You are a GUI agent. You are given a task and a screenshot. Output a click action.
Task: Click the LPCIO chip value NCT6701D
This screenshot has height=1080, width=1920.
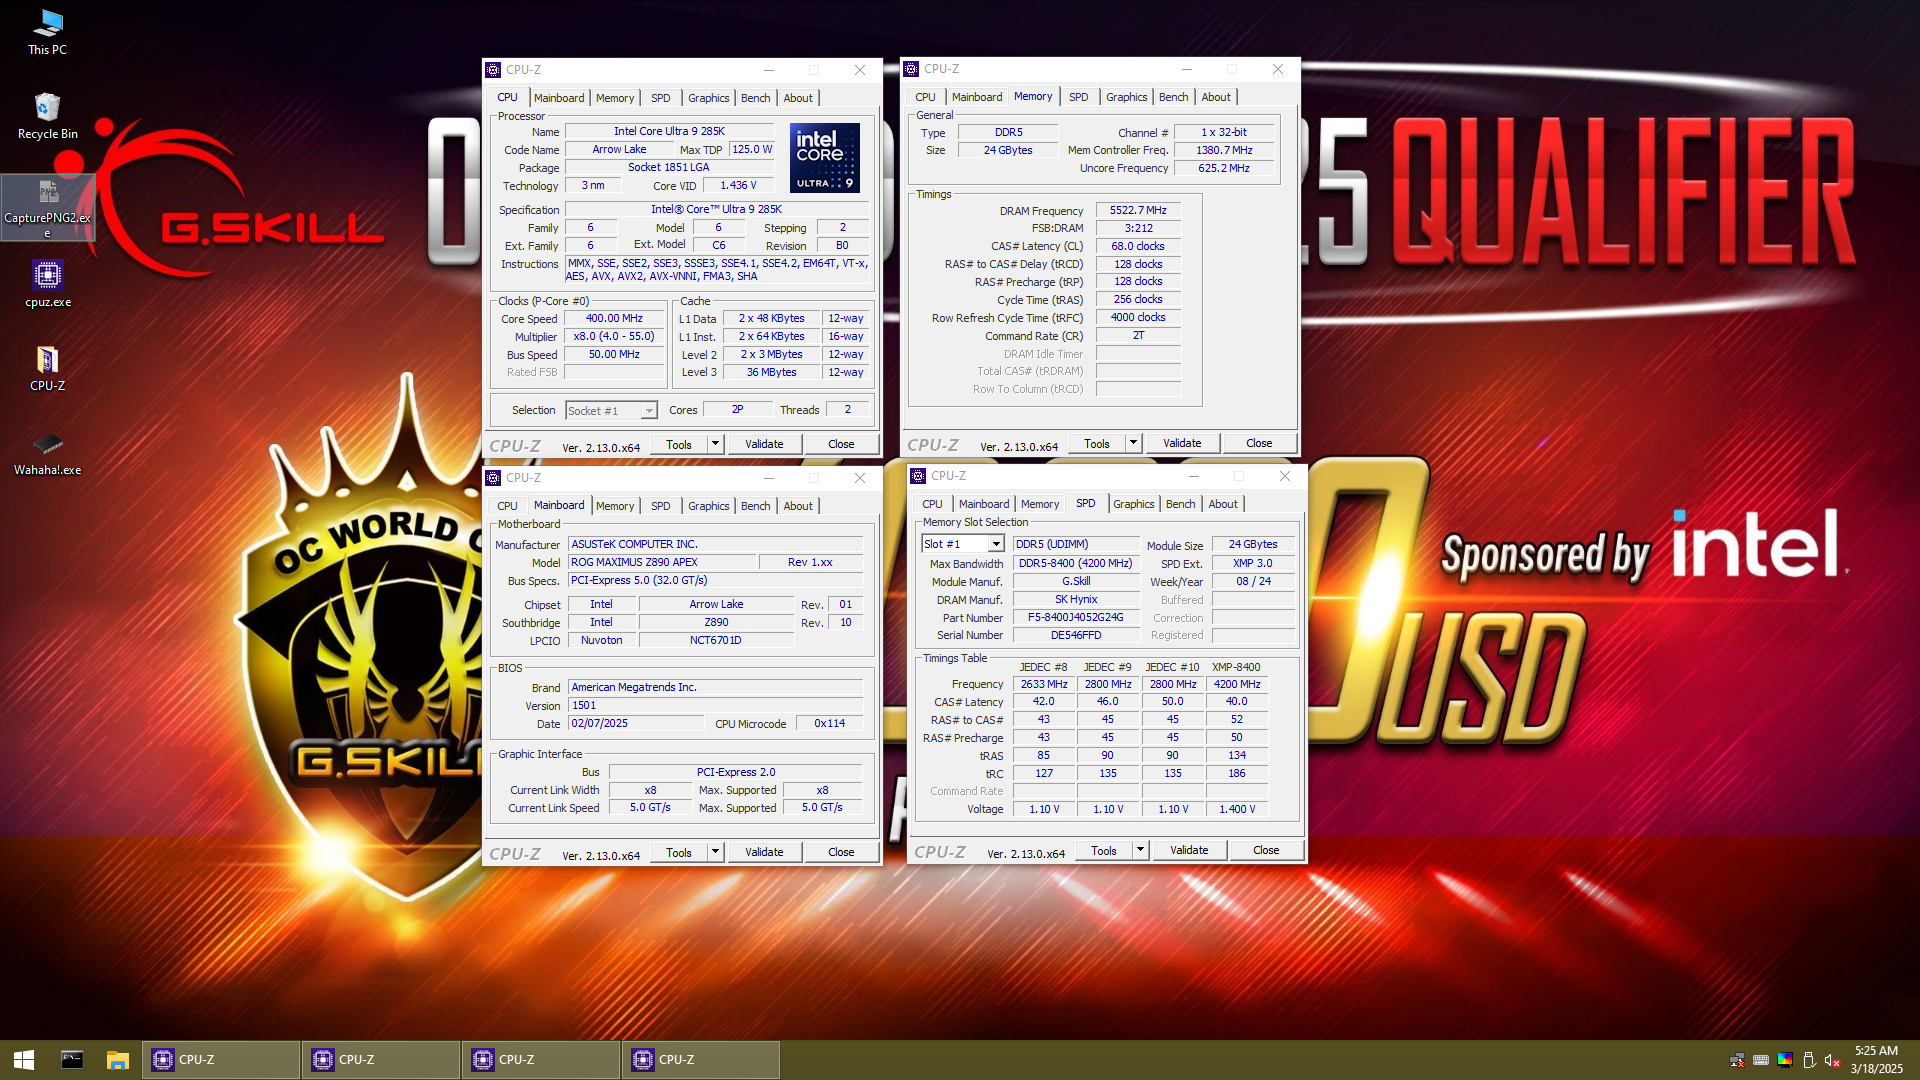(715, 640)
